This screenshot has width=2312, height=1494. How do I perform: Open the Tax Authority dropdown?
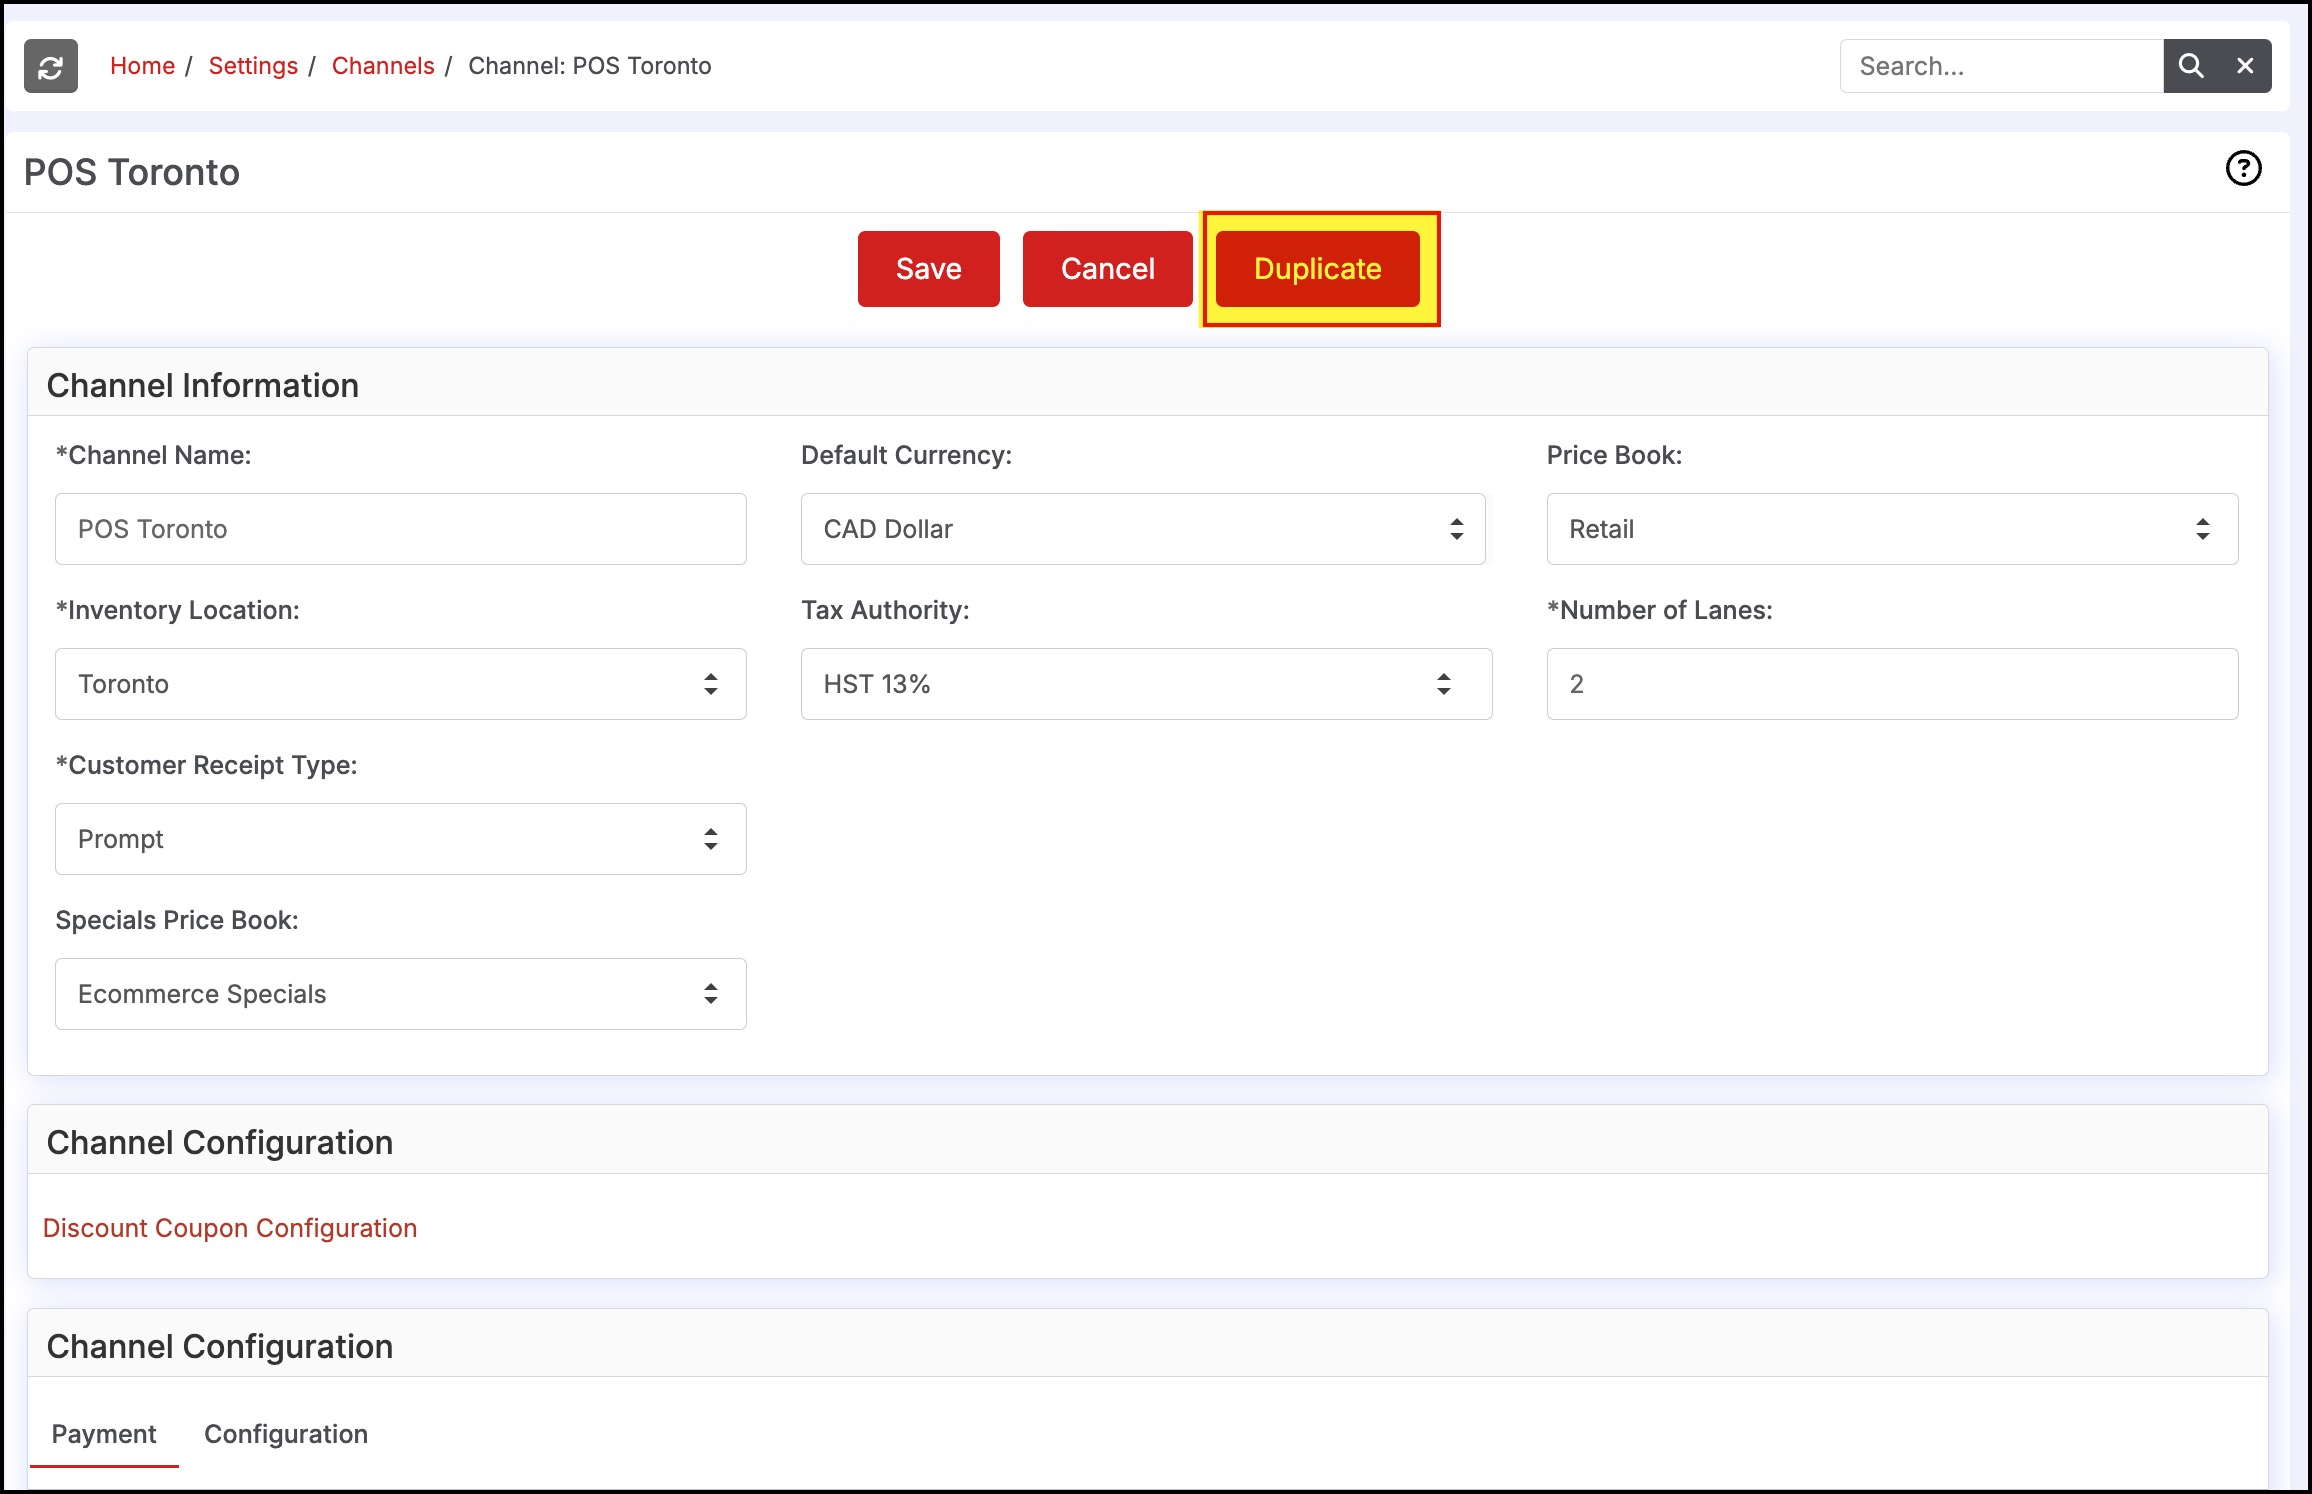(1147, 684)
